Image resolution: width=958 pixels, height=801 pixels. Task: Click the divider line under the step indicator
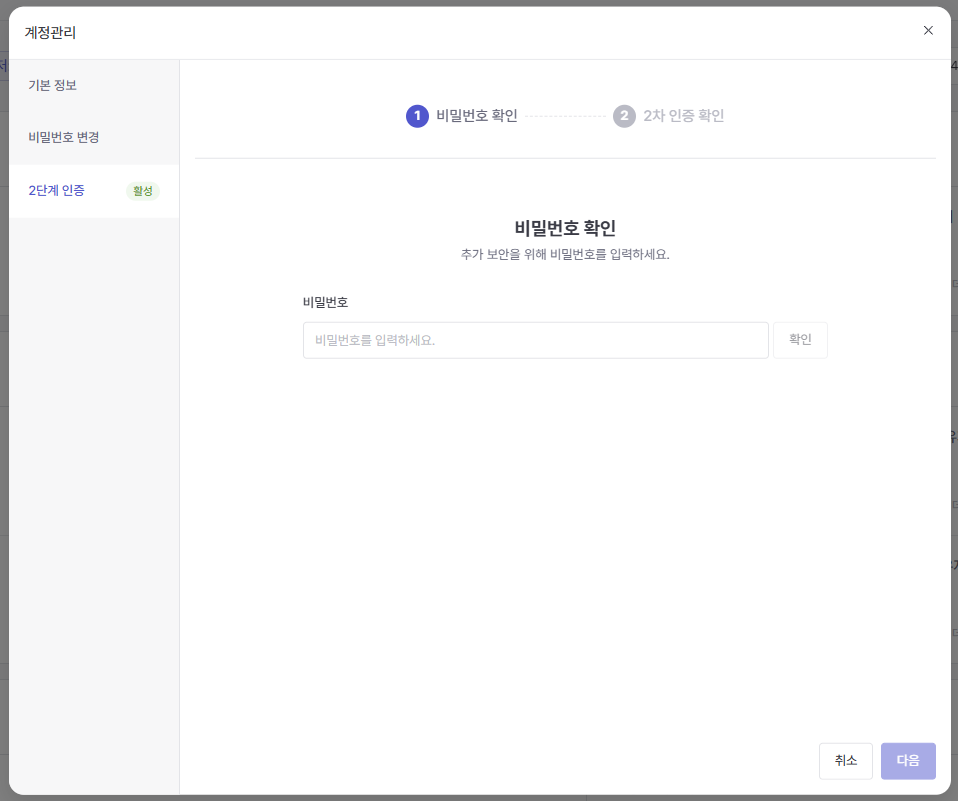(565, 158)
